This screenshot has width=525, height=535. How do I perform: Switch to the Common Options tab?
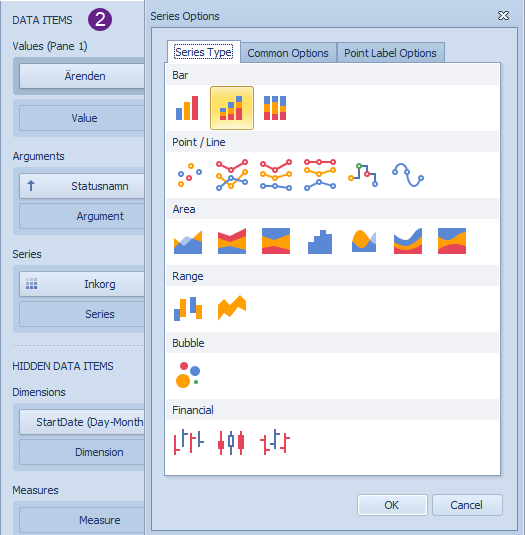(288, 53)
